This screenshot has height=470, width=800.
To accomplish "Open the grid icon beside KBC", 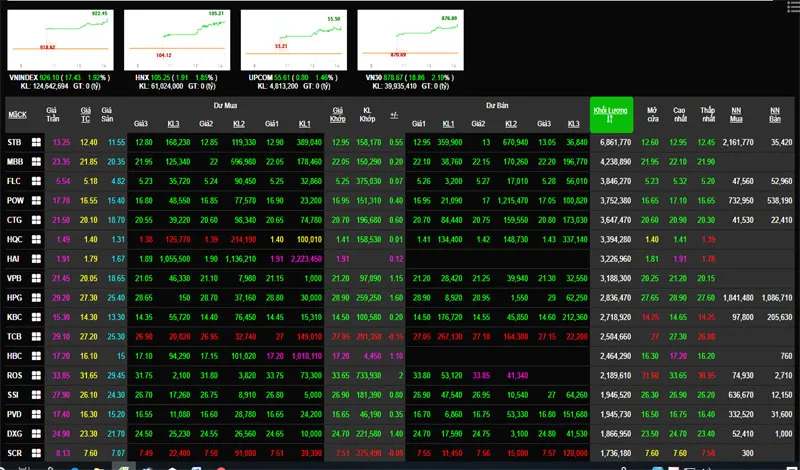I will [x=36, y=317].
